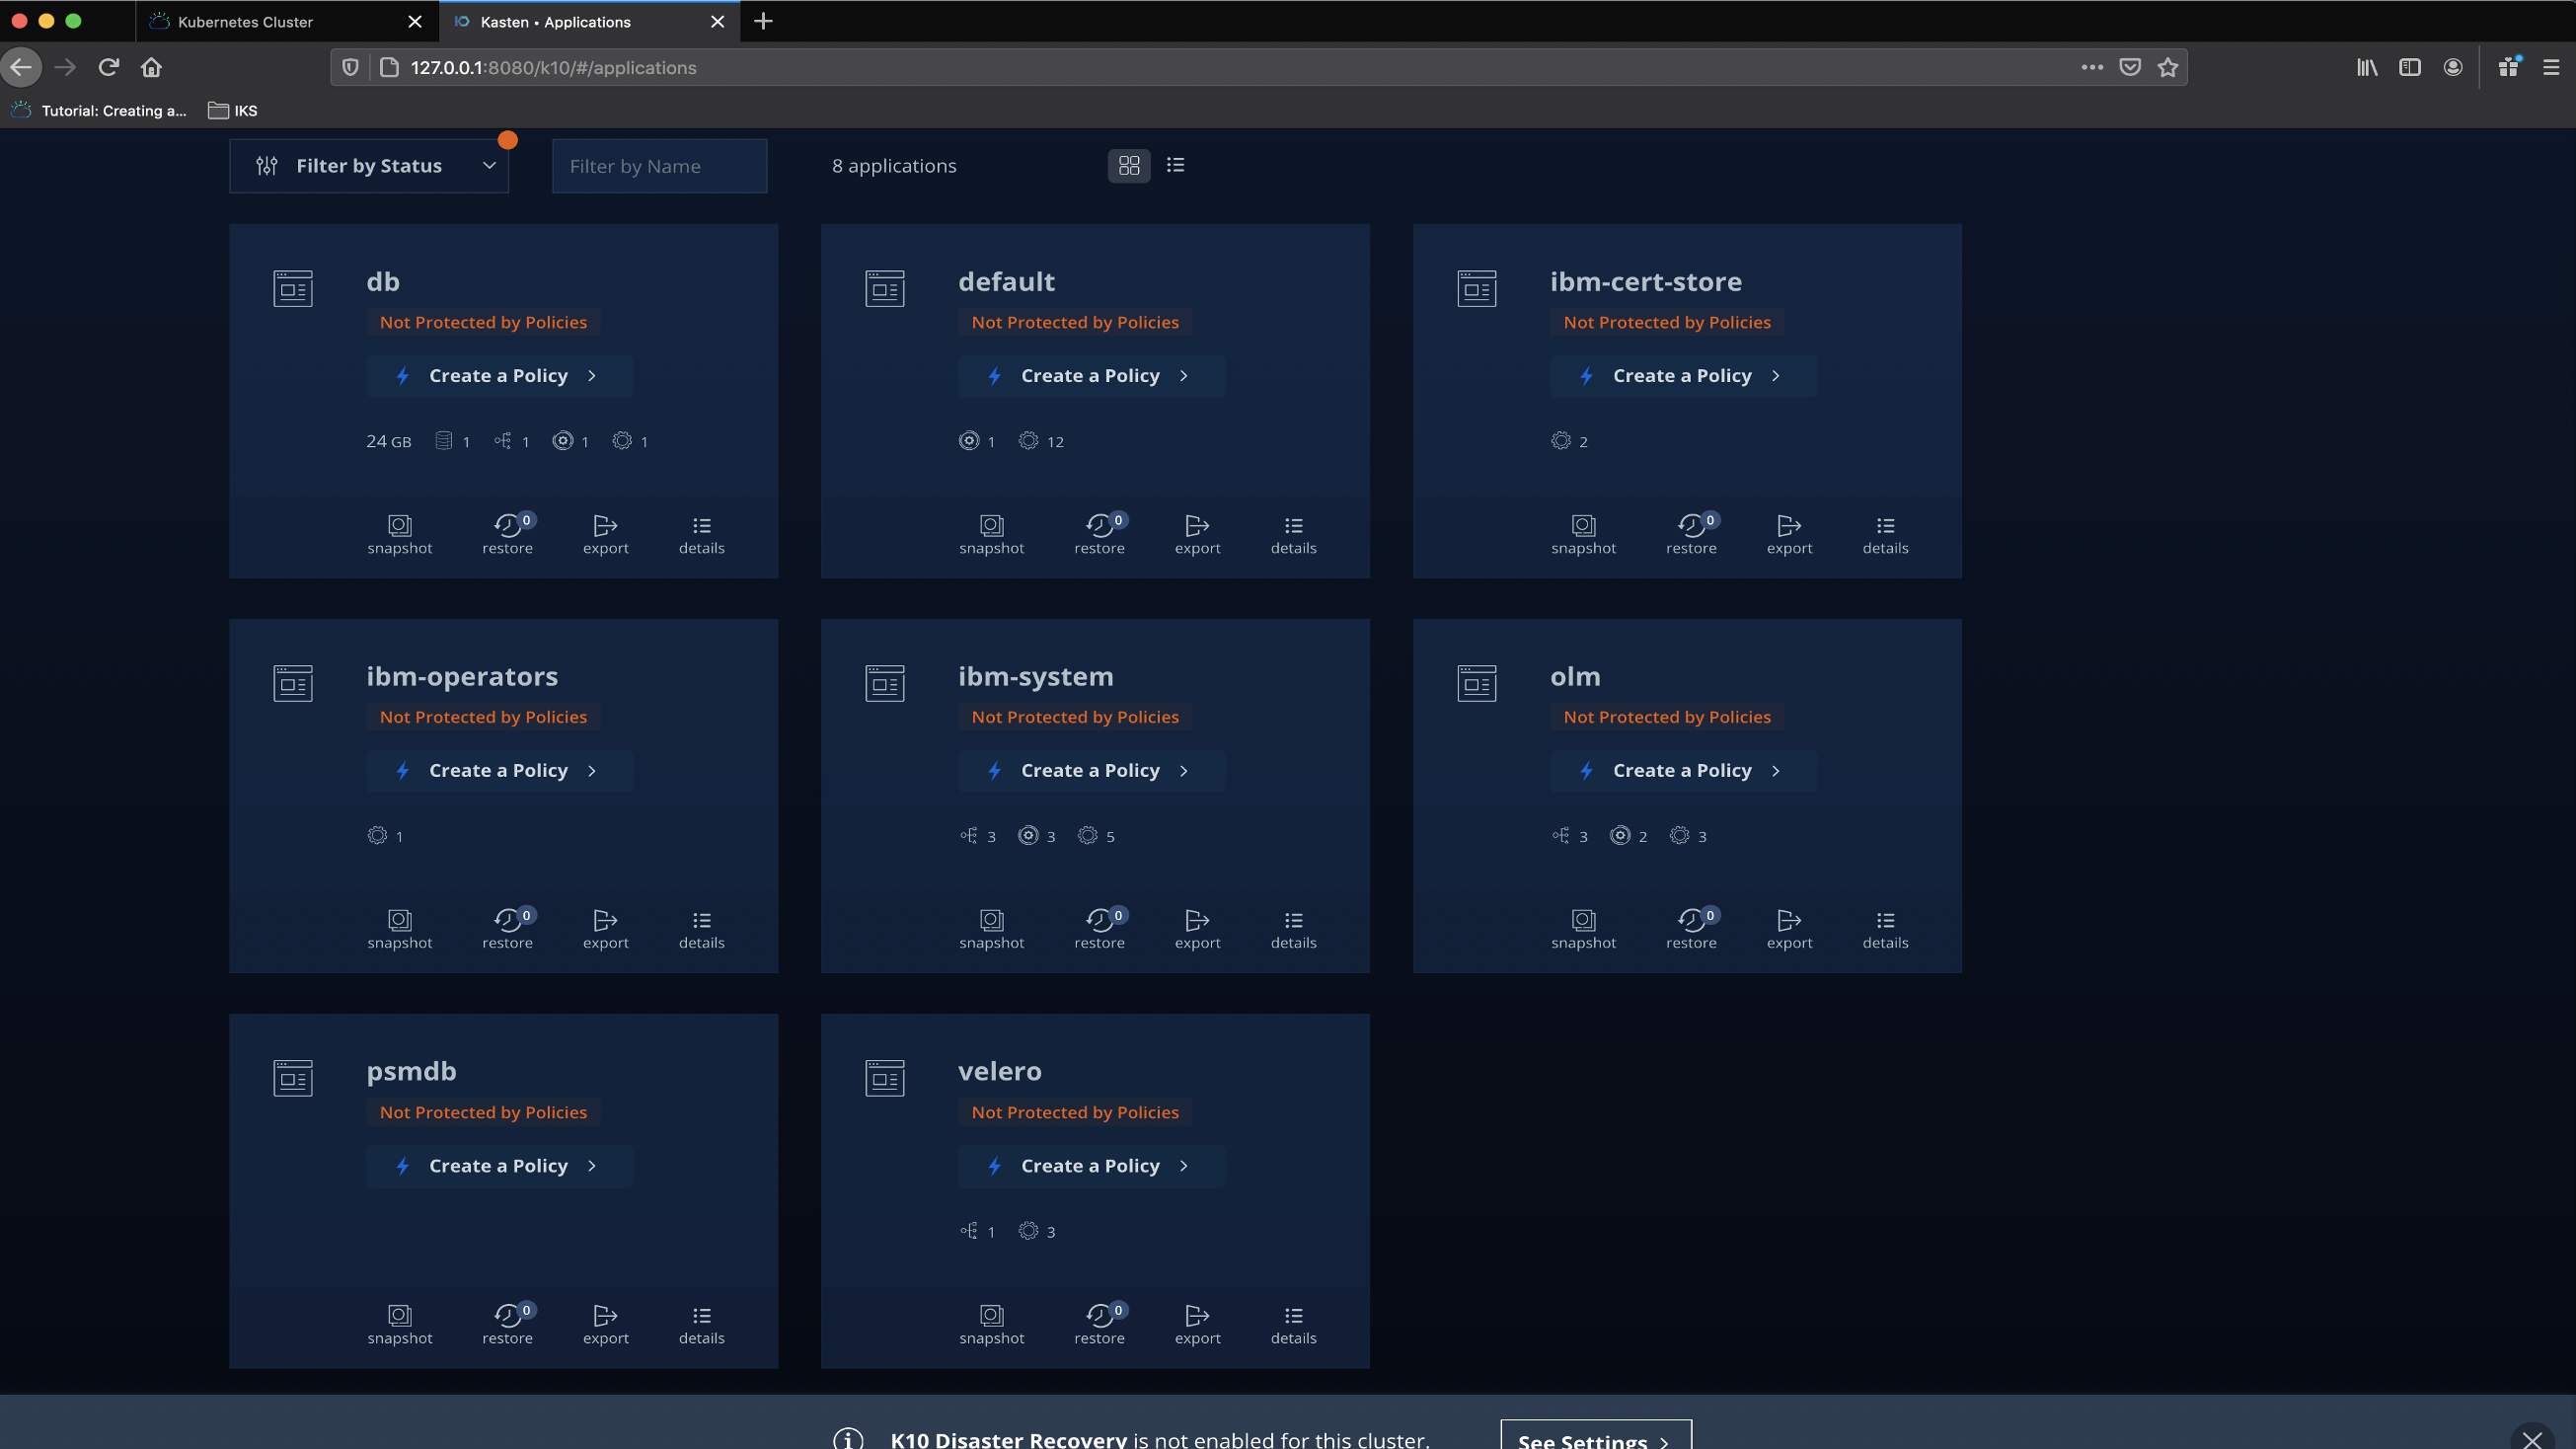Image resolution: width=2576 pixels, height=1449 pixels.
Task: Switch to list view layout
Action: [1175, 166]
